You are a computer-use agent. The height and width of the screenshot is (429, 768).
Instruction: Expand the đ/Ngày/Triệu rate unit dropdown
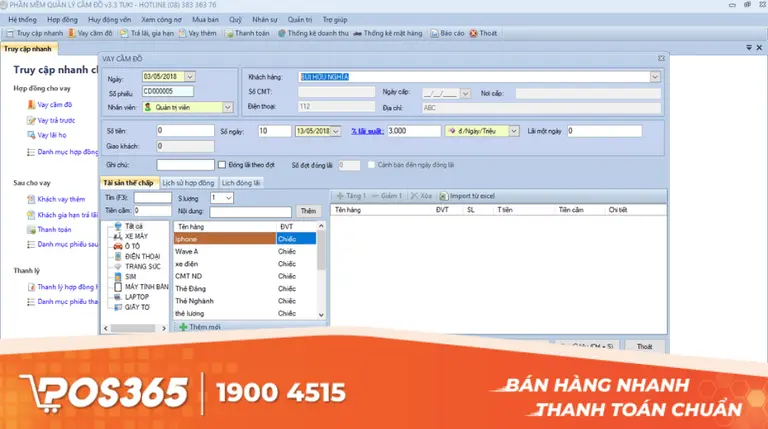(514, 131)
